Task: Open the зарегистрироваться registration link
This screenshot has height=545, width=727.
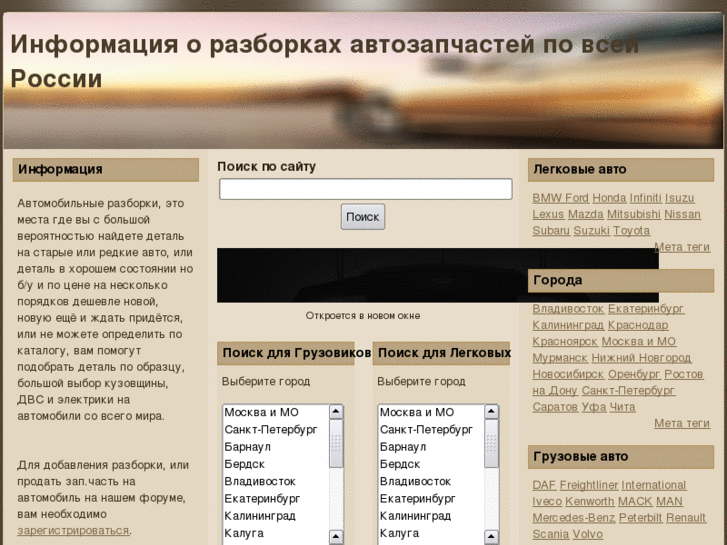Action: coord(73,531)
